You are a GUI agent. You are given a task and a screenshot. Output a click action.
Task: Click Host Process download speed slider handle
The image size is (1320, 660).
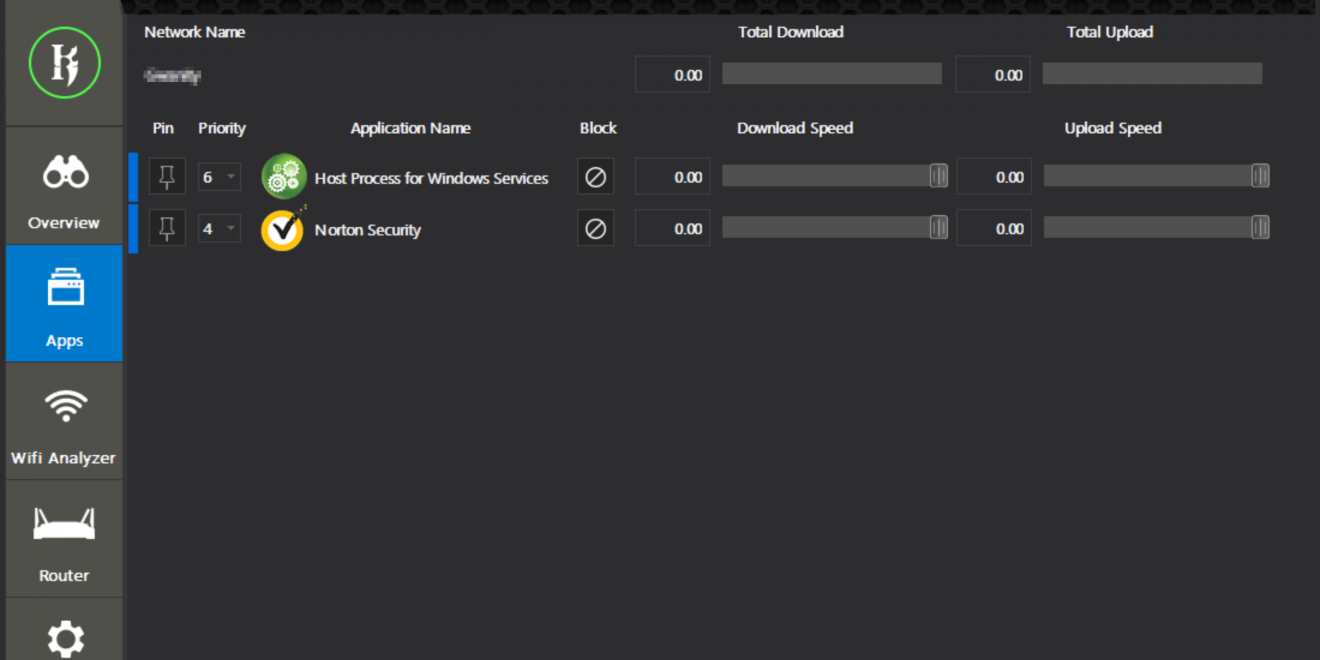pos(938,176)
